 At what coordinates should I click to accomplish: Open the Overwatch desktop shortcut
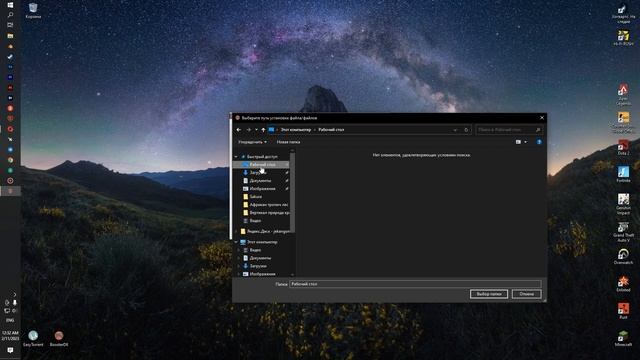(x=623, y=257)
